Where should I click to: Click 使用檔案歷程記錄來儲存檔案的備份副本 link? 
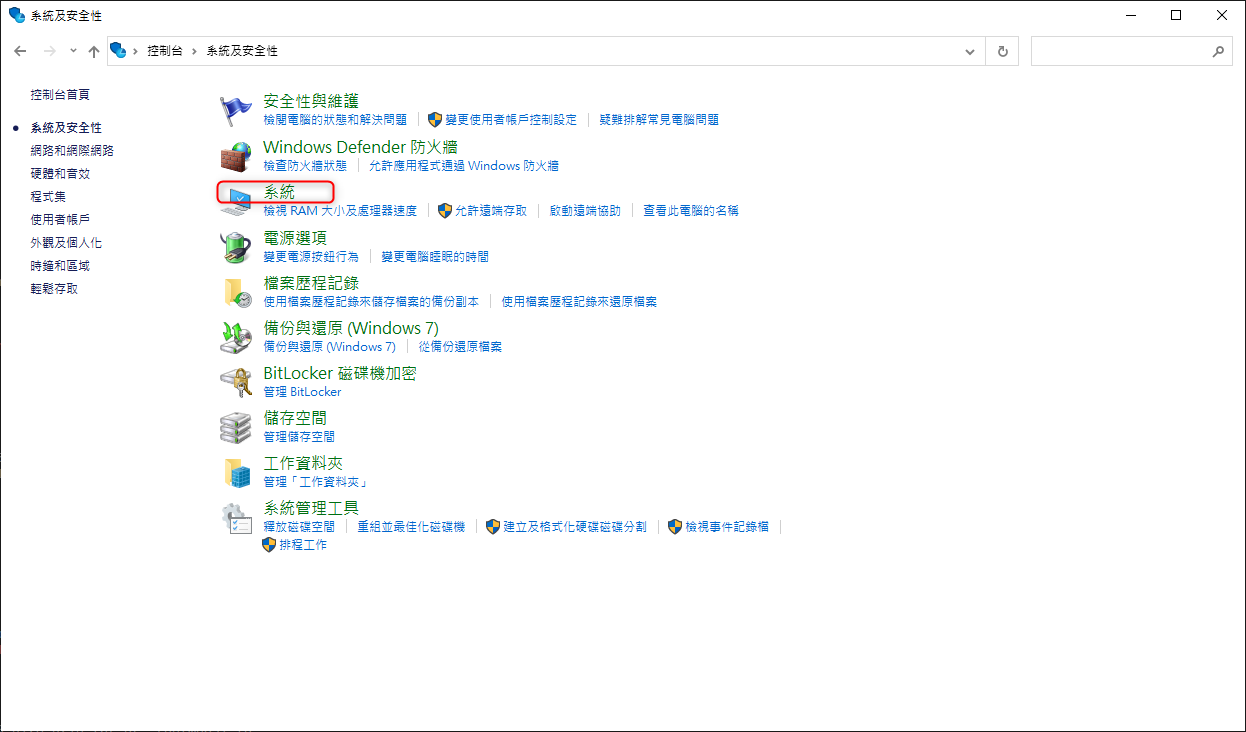point(371,302)
